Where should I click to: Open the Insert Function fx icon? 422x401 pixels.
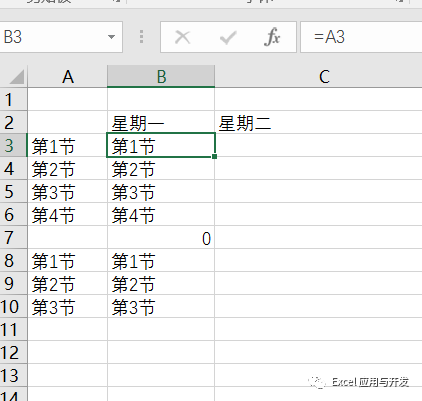pyautogui.click(x=272, y=37)
